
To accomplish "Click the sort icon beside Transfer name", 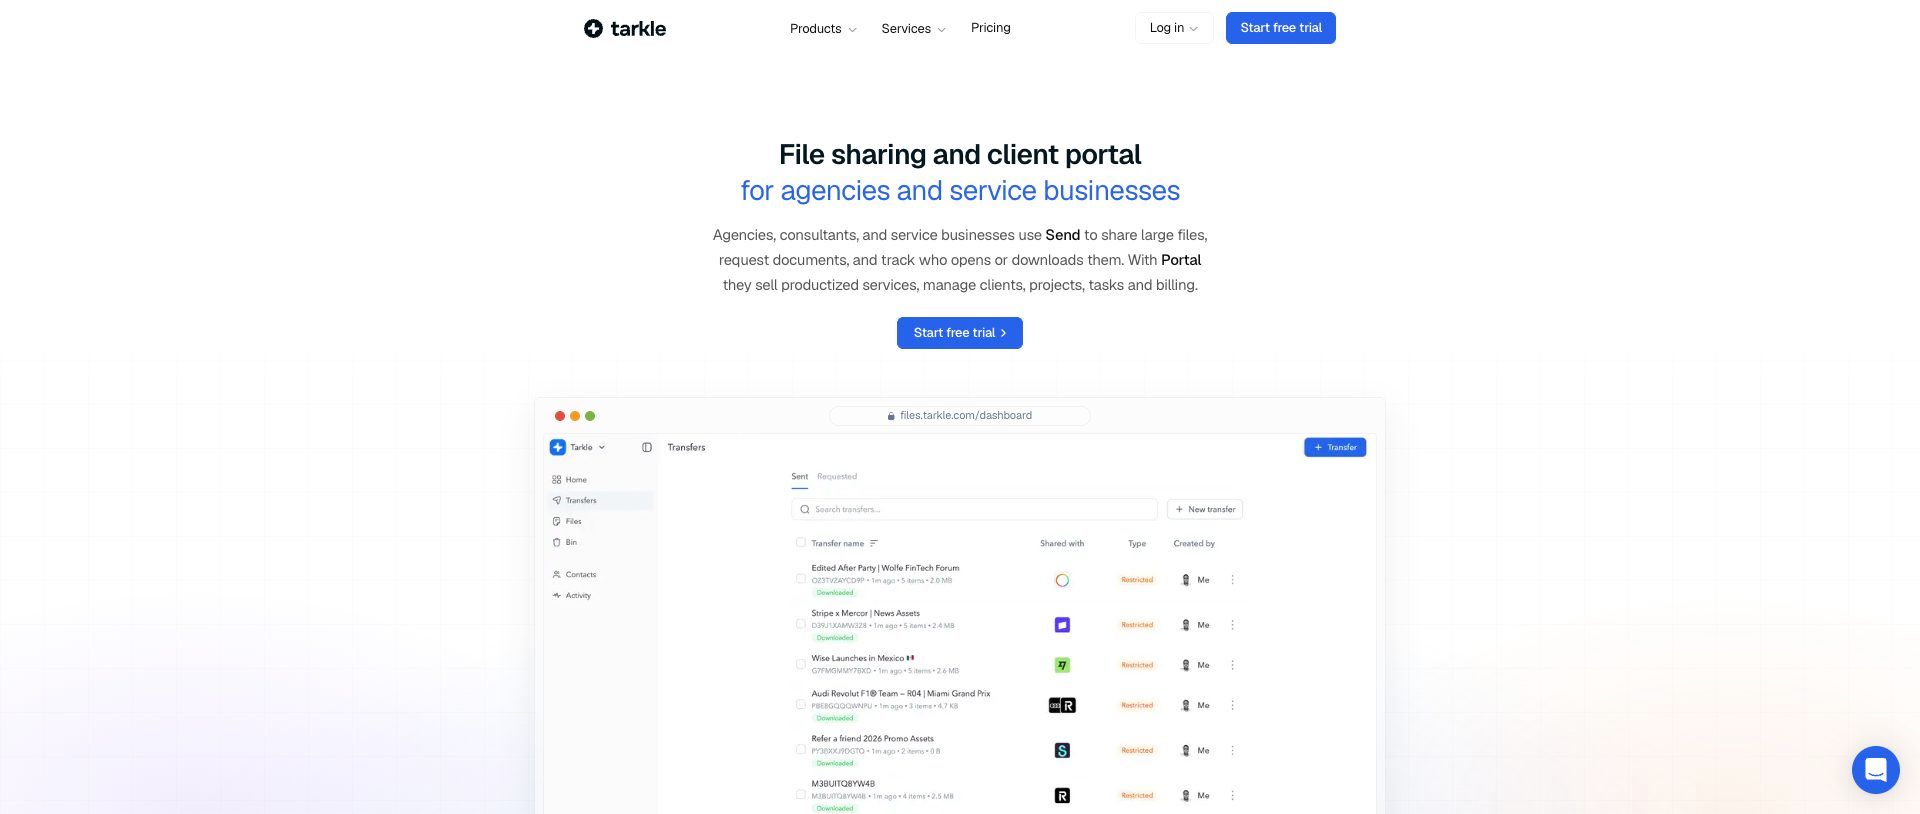I will coord(874,544).
